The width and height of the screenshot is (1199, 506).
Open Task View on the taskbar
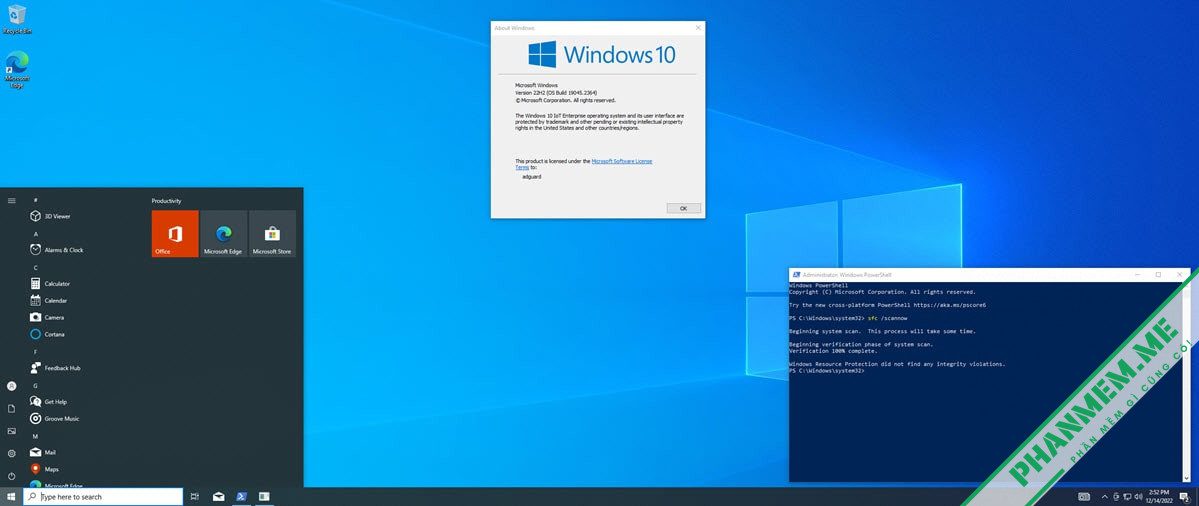pos(195,497)
